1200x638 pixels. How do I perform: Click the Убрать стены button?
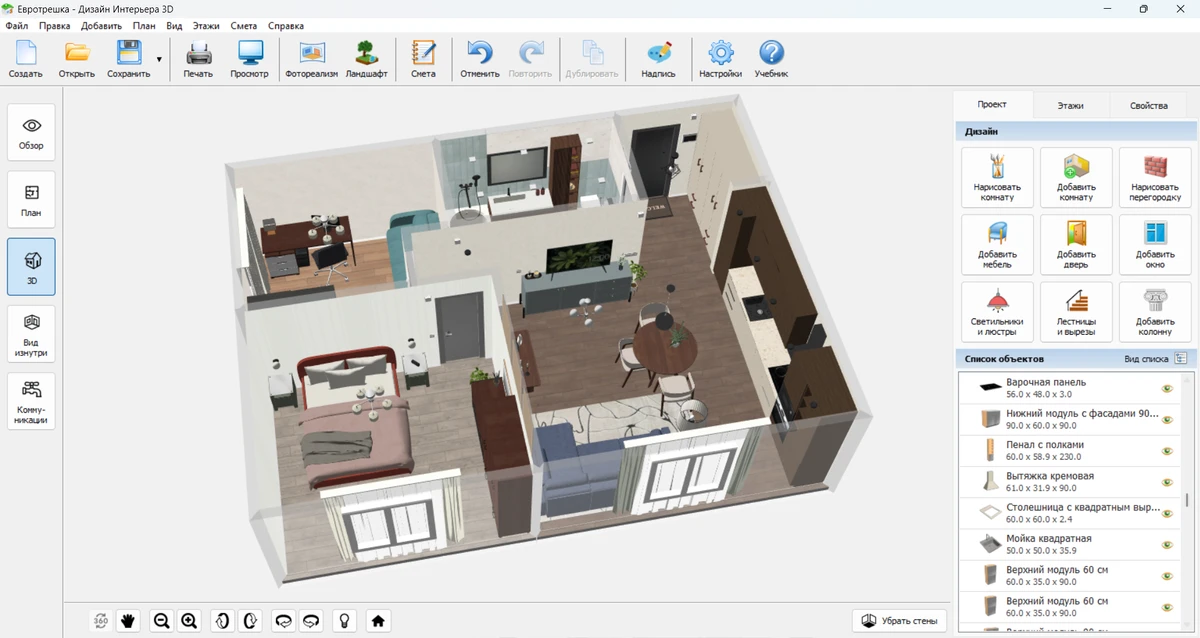click(899, 621)
